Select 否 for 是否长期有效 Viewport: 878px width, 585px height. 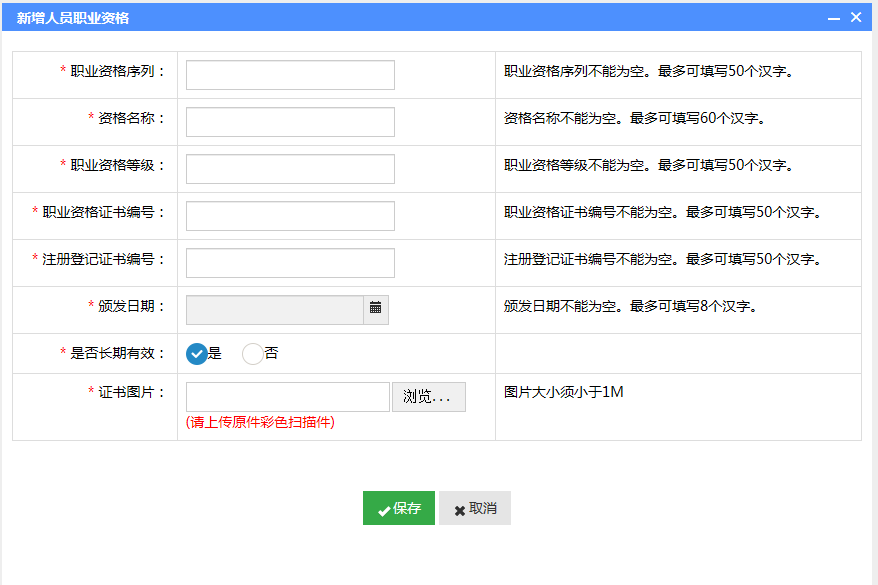[x=253, y=354]
